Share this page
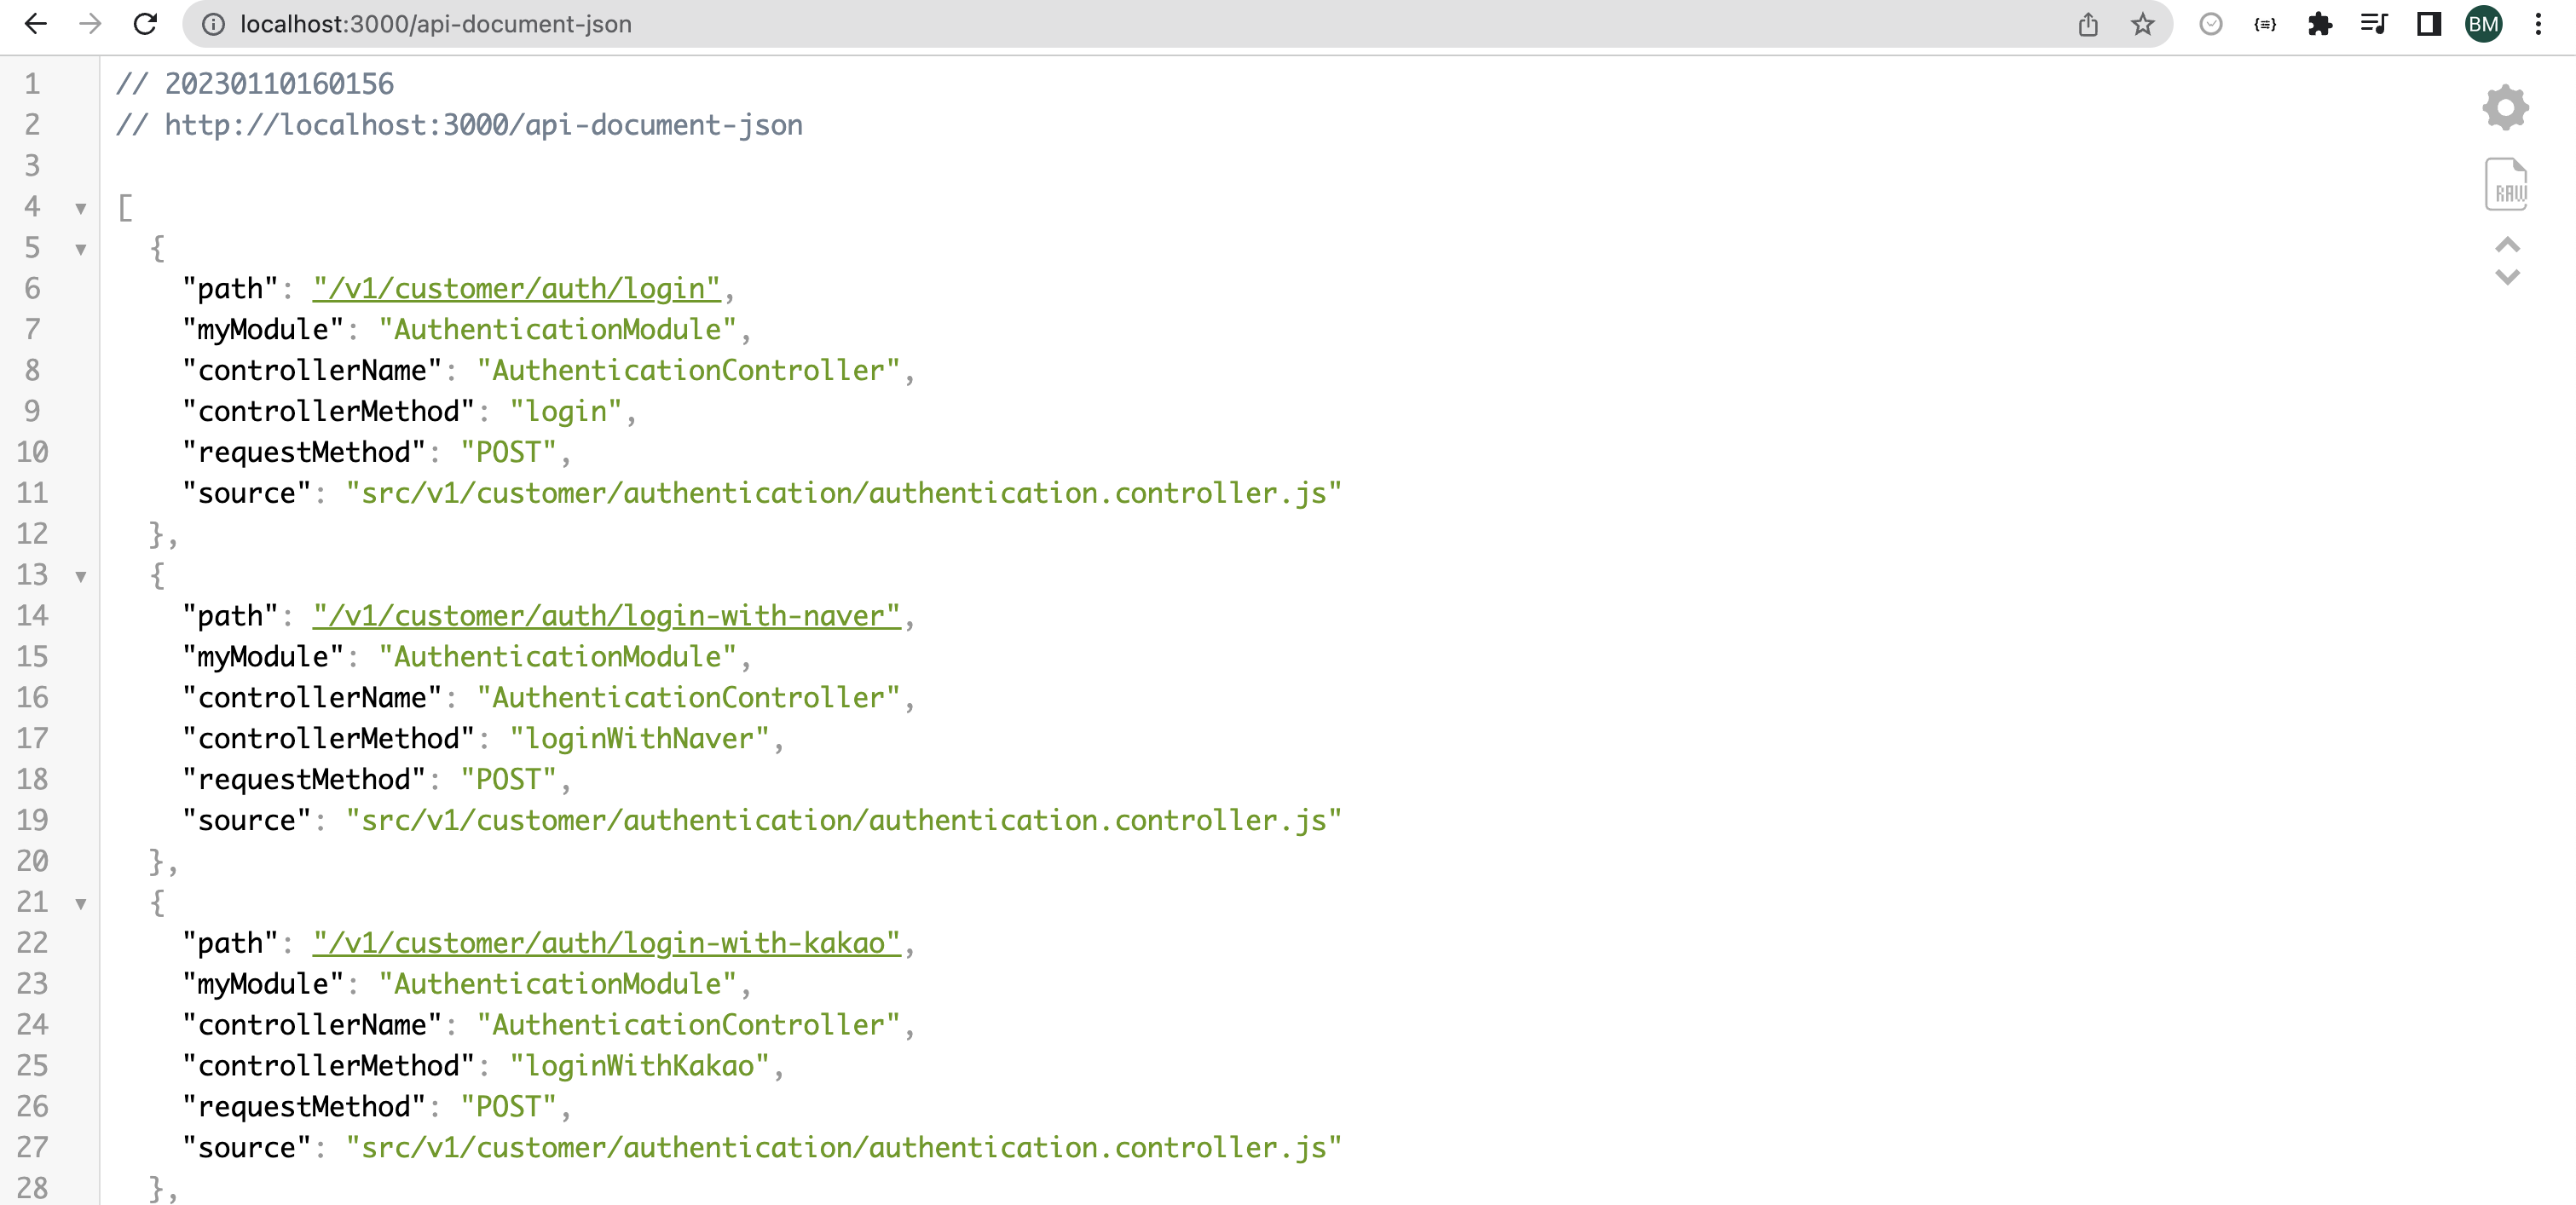This screenshot has height=1205, width=2576. (x=2088, y=24)
